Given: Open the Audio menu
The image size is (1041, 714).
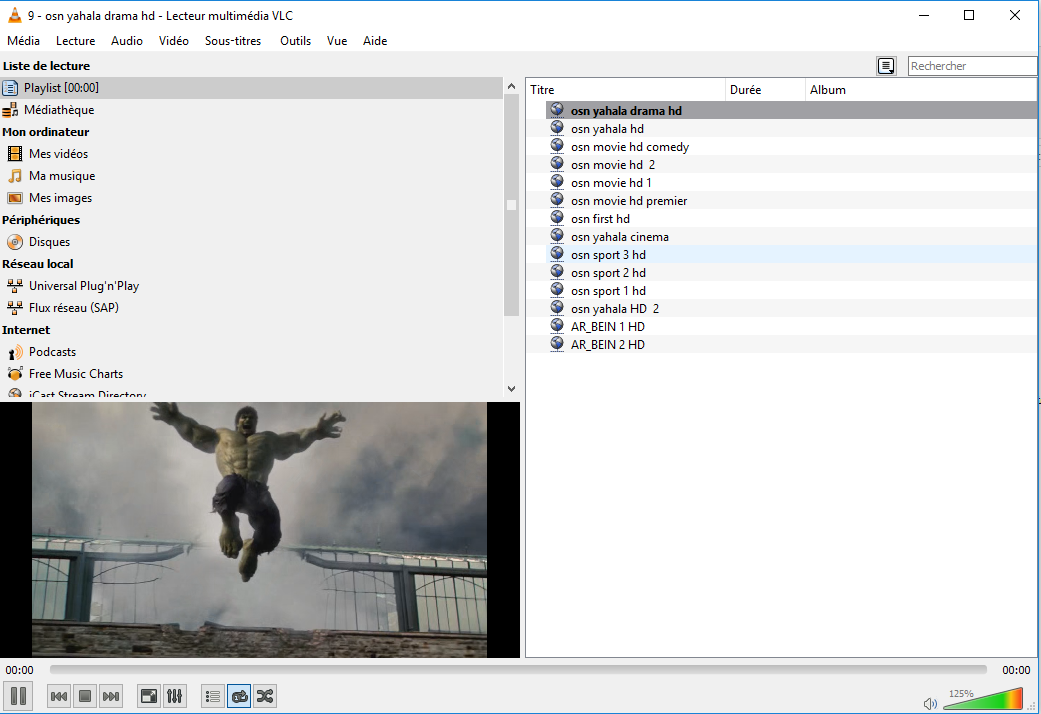Looking at the screenshot, I should [127, 41].
